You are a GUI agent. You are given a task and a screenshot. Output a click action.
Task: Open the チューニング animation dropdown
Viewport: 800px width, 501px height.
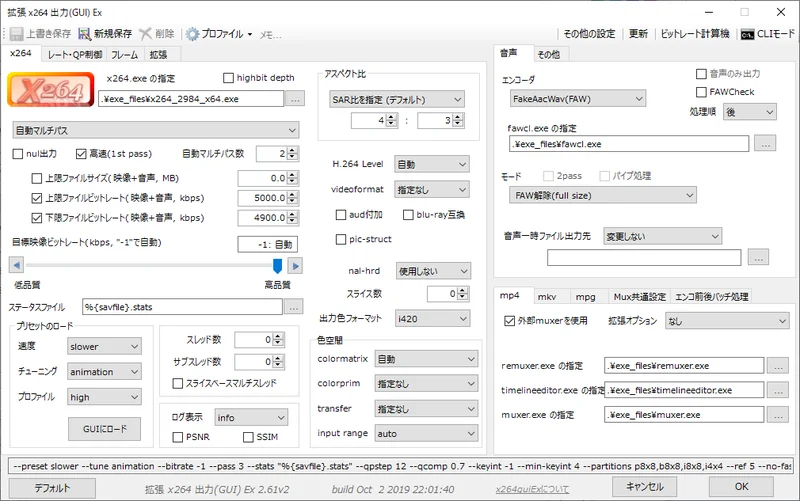pyautogui.click(x=104, y=370)
